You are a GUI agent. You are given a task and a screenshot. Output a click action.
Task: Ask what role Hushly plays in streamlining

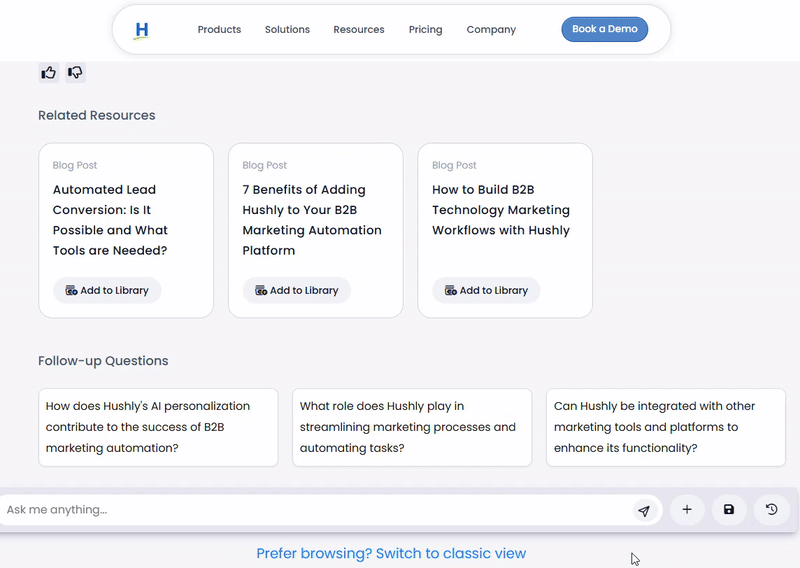(x=412, y=427)
